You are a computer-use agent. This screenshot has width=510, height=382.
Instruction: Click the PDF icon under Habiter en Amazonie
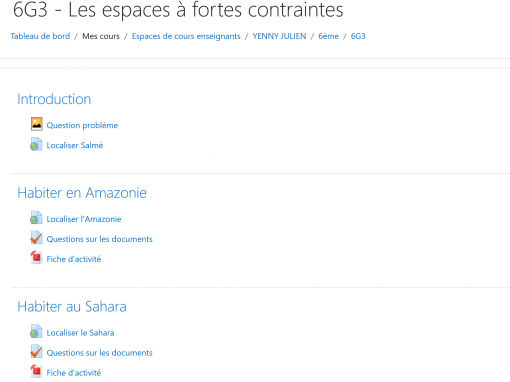36,258
